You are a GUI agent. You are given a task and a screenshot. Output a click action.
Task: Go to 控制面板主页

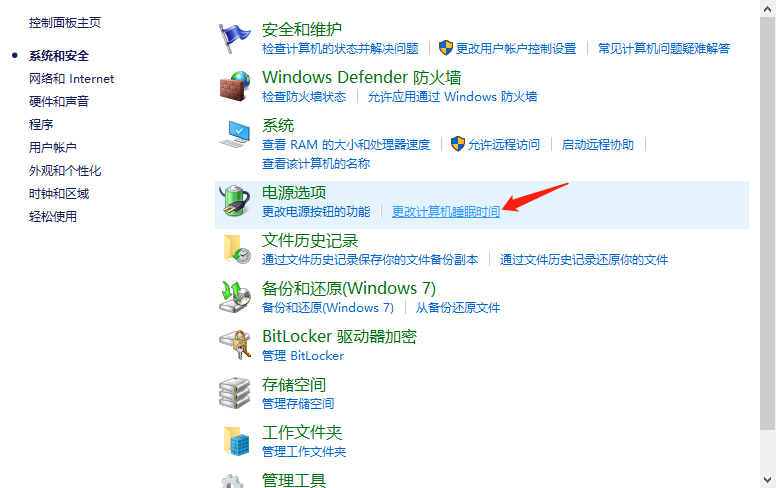tap(65, 23)
